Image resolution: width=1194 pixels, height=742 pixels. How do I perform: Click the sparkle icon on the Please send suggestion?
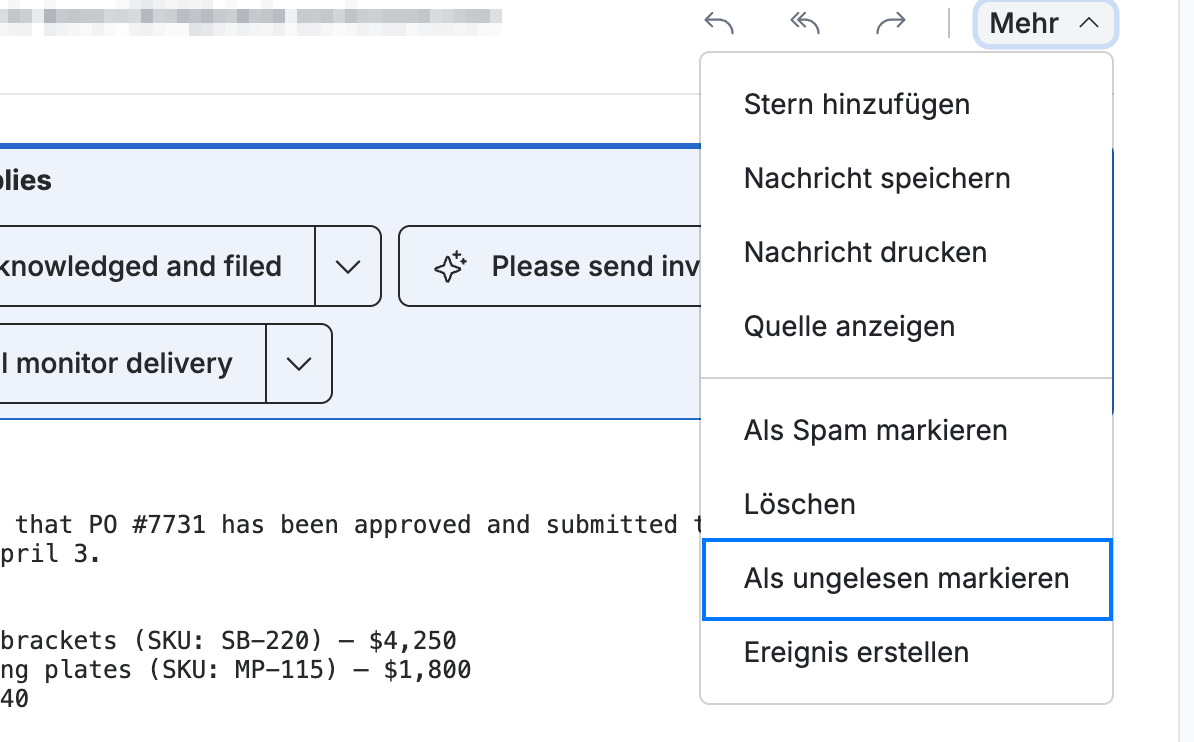450,267
